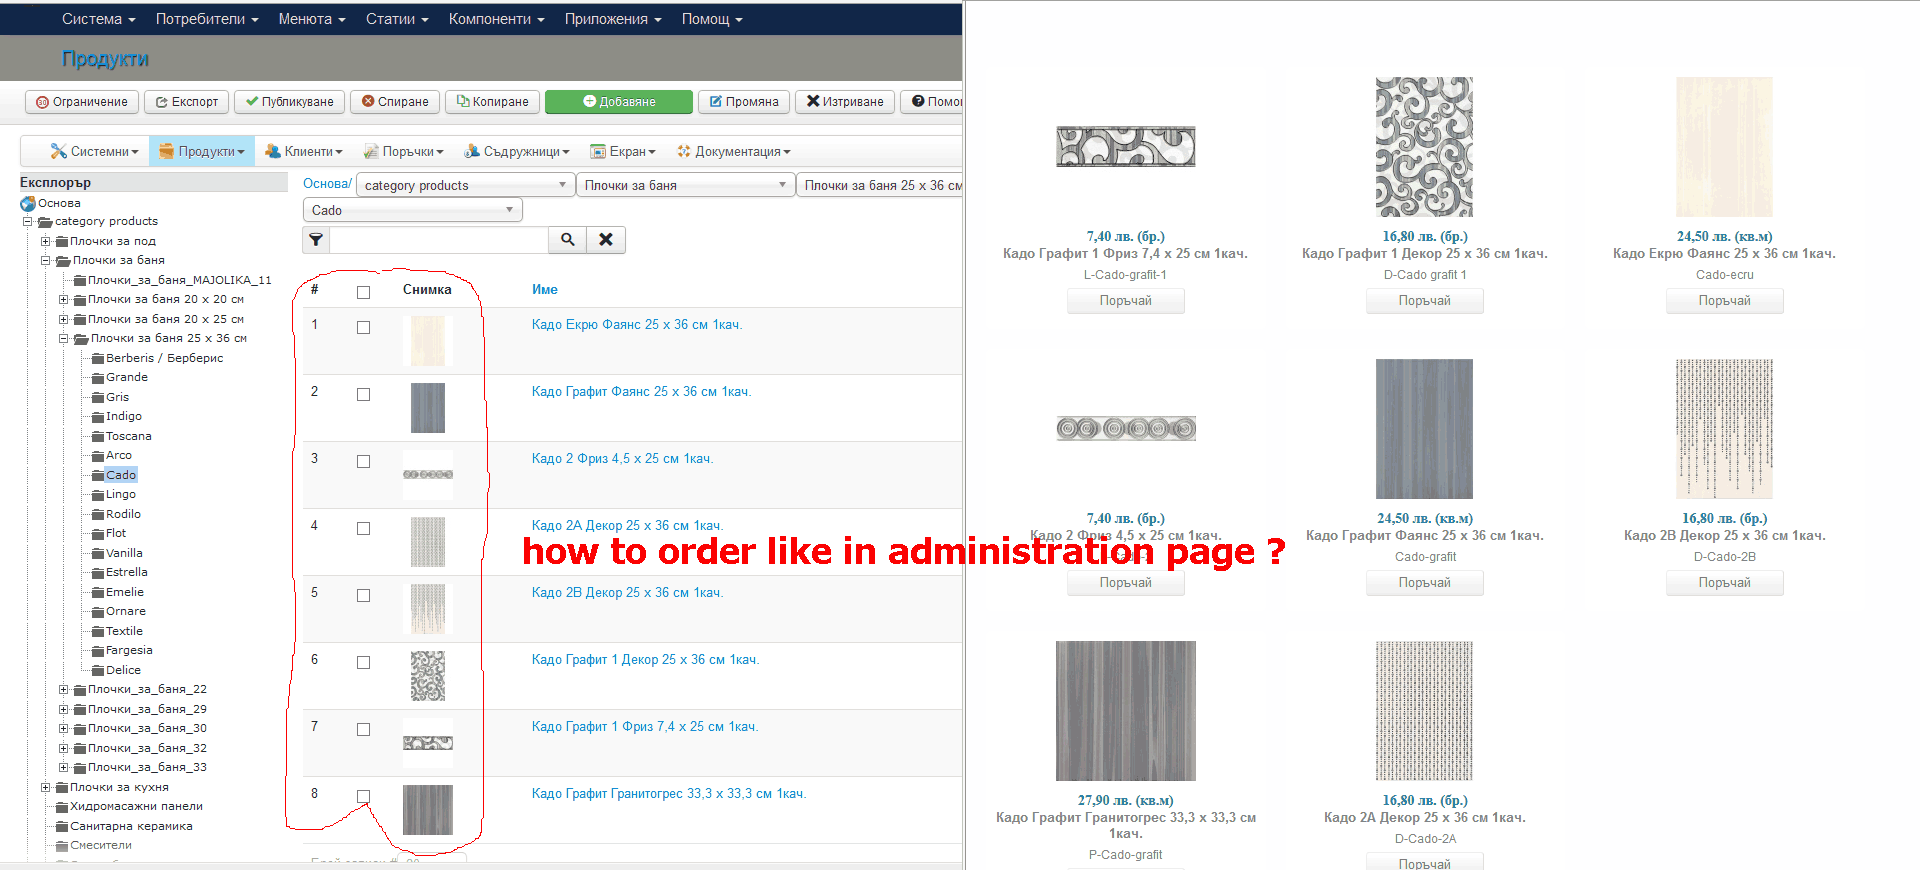Screen dimensions: 1920x870
Task: Click the Ограничение toolbar button
Action: [x=82, y=102]
